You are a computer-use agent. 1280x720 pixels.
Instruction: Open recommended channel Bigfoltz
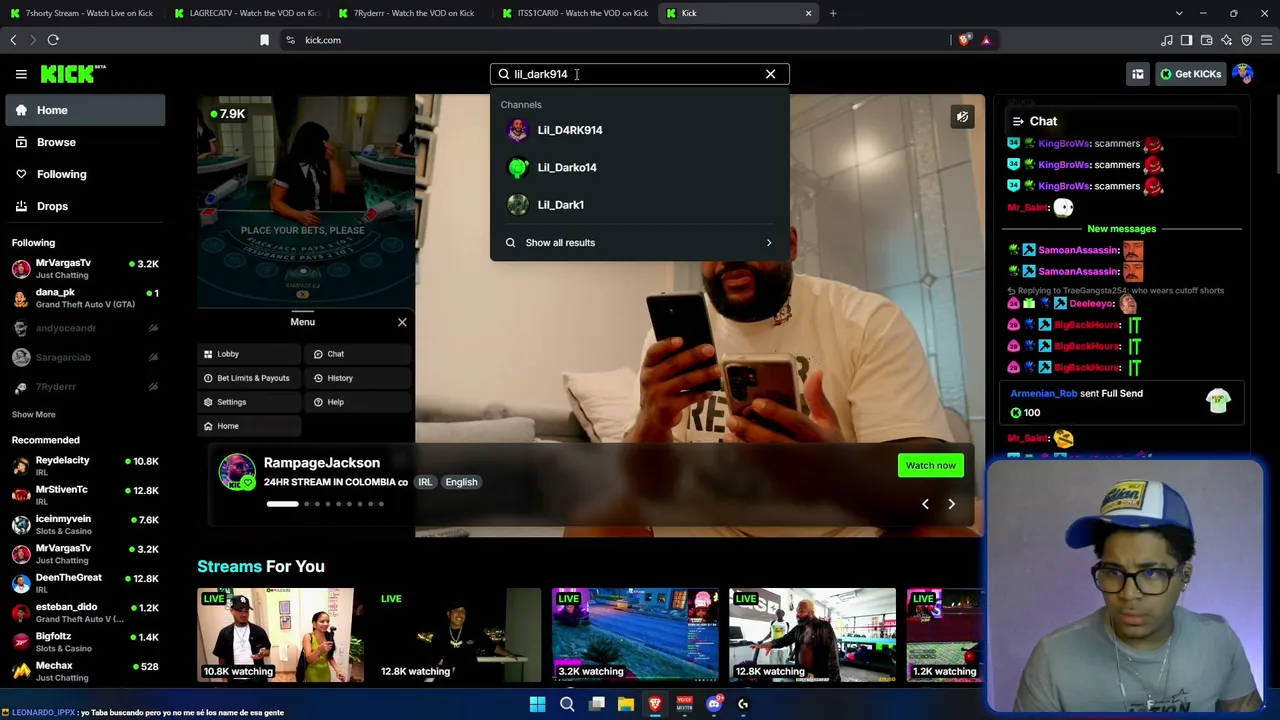(85, 642)
